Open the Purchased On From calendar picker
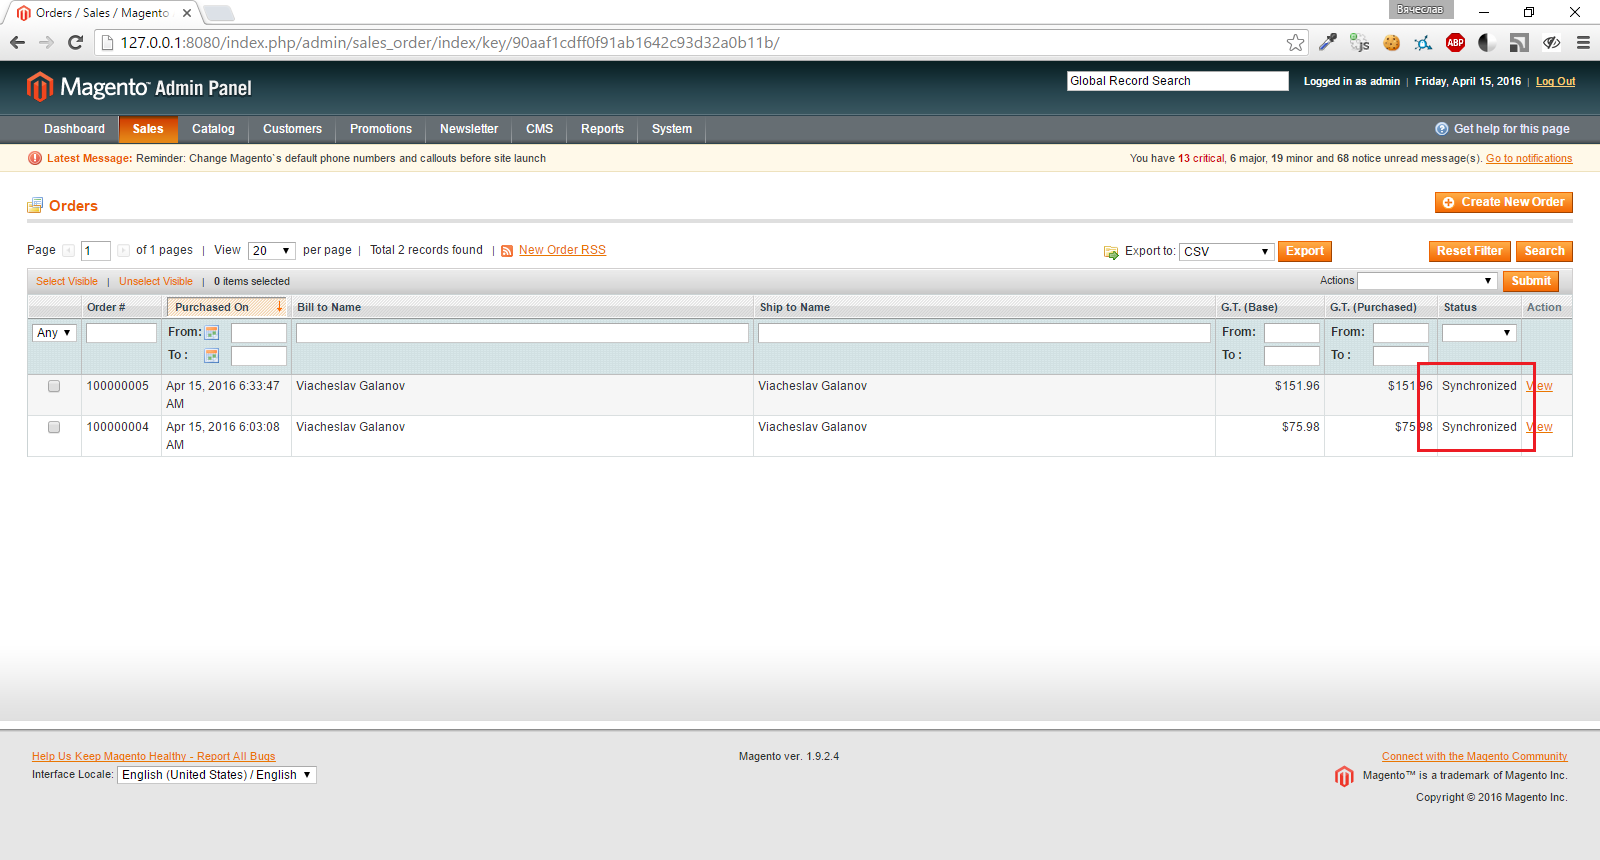Viewport: 1600px width, 860px height. click(x=212, y=333)
